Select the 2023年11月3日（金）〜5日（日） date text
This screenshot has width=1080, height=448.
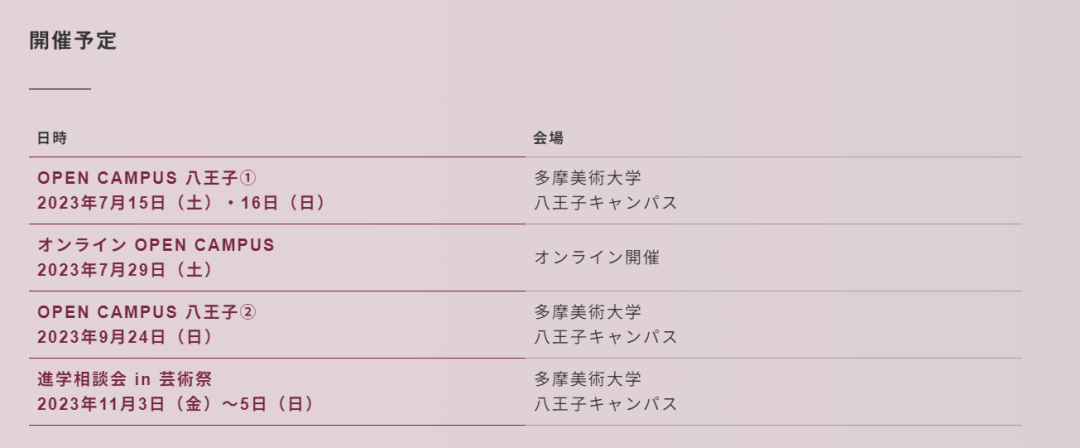(x=176, y=404)
